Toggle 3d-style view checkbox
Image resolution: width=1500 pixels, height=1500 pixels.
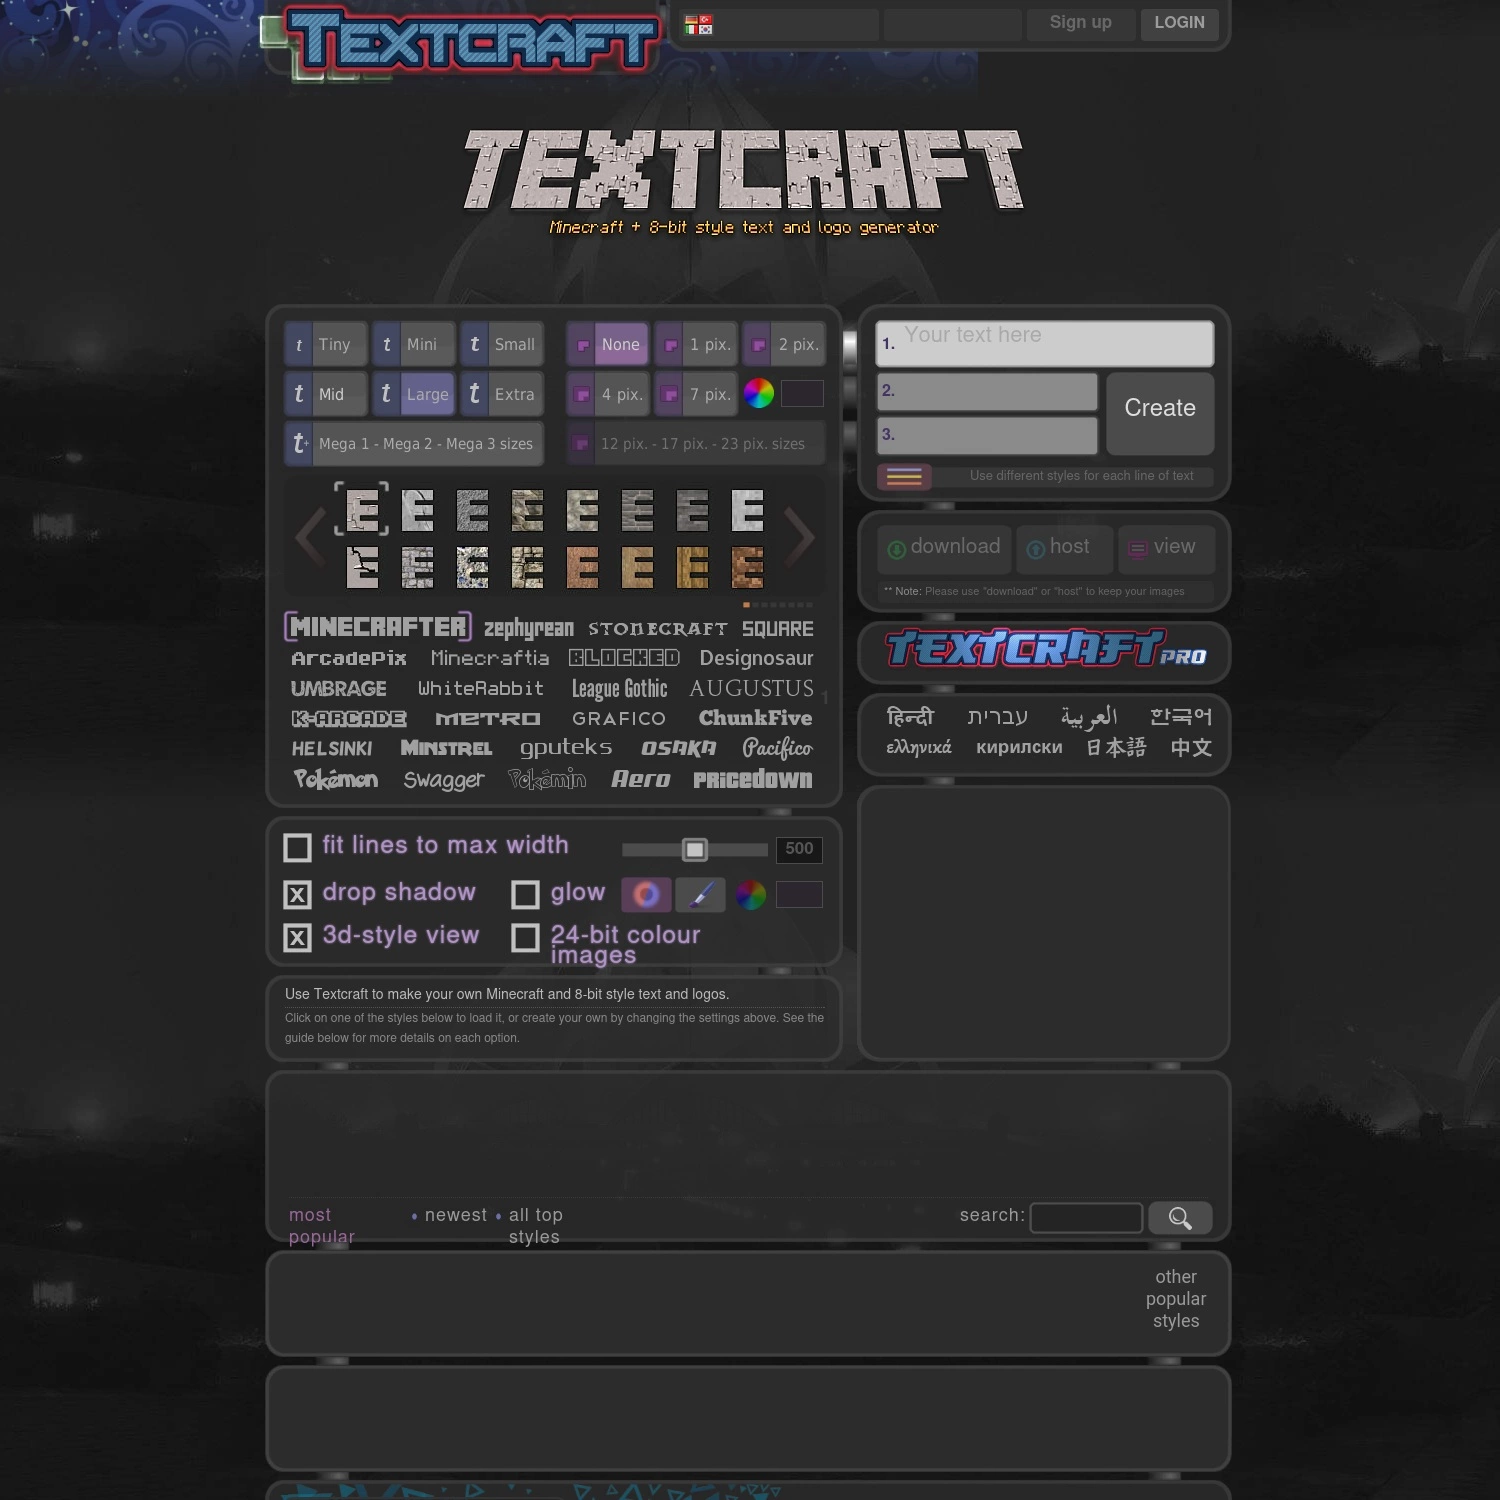coord(297,937)
